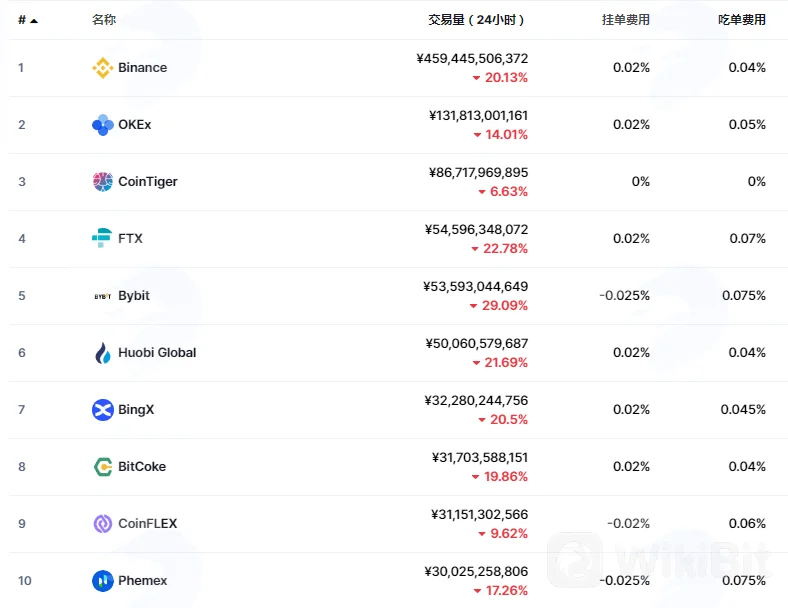Sort by rank using # arrow

click(x=28, y=20)
